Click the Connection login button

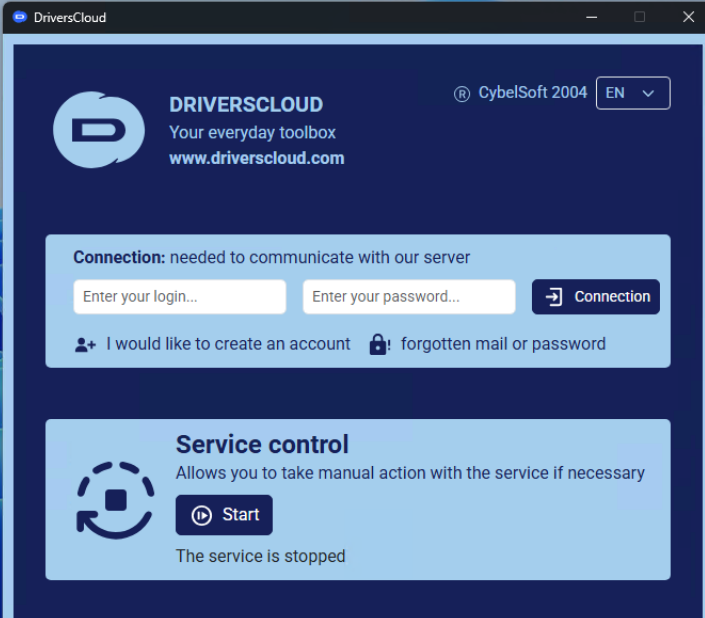[596, 297]
